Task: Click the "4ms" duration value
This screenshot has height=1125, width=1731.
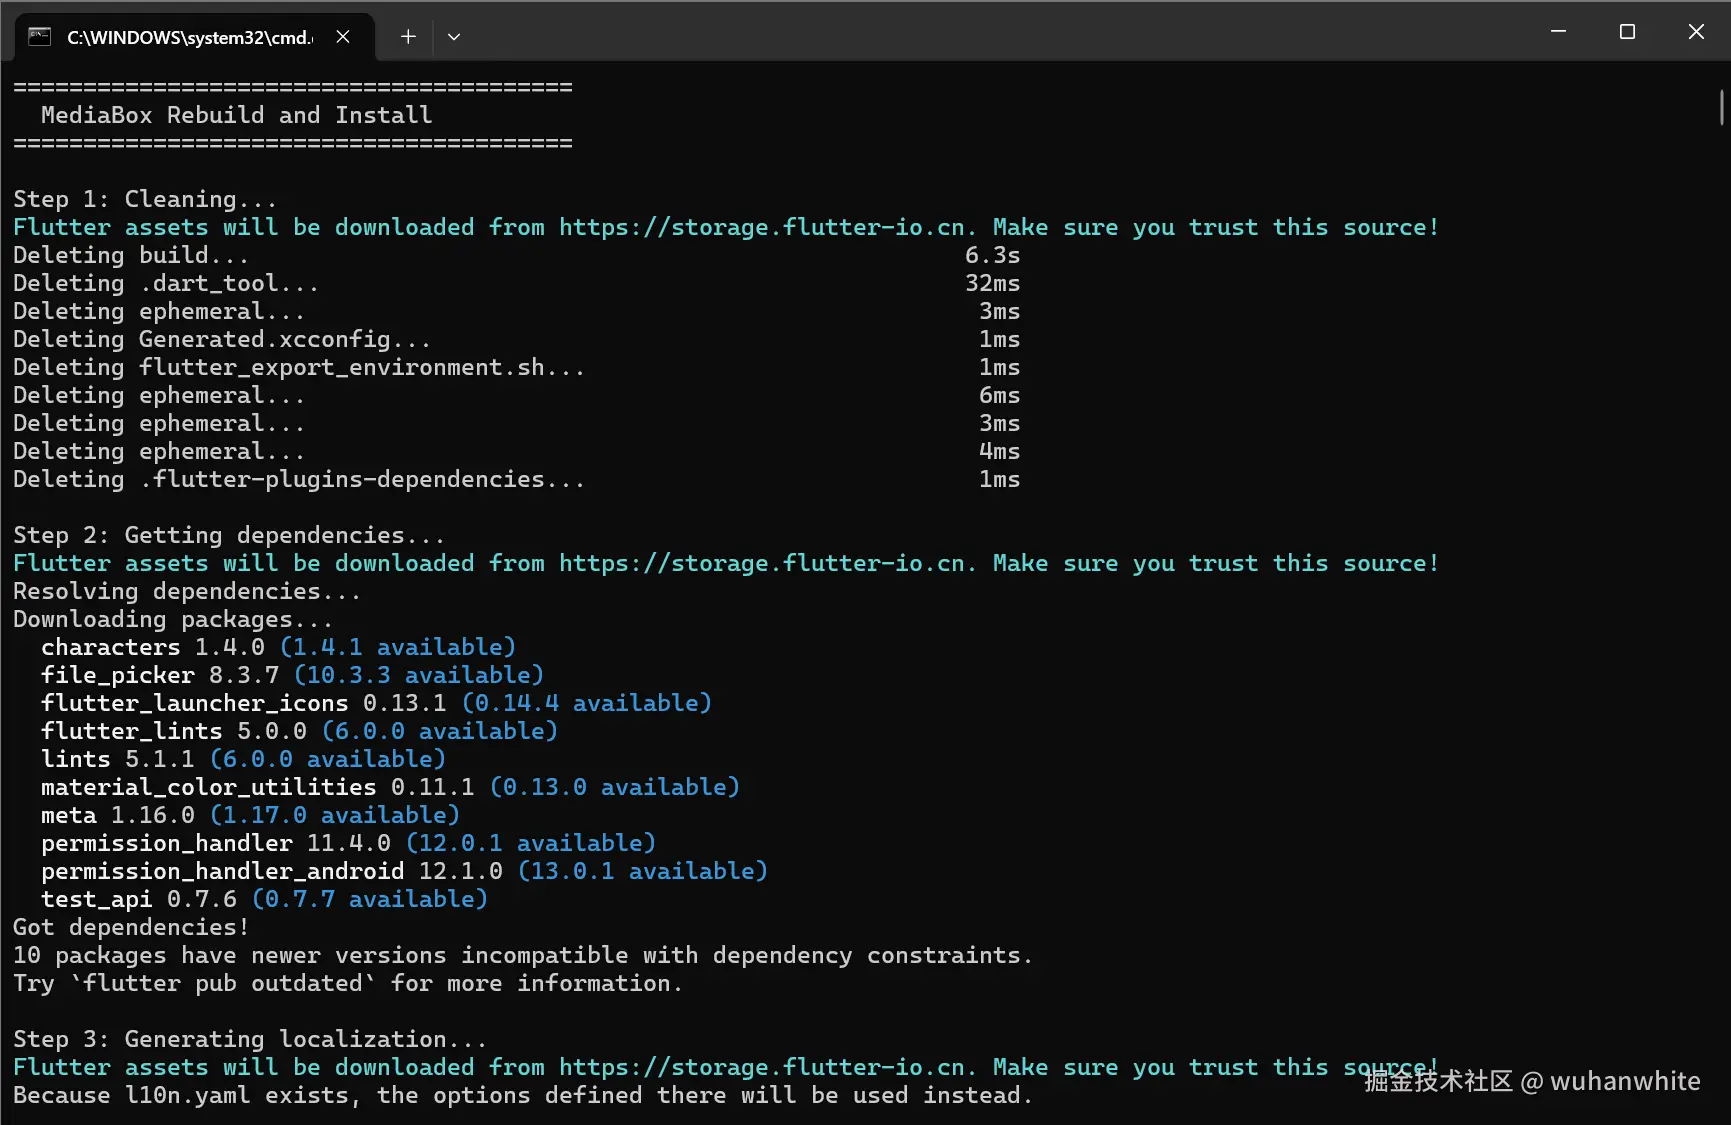Action: pos(999,451)
